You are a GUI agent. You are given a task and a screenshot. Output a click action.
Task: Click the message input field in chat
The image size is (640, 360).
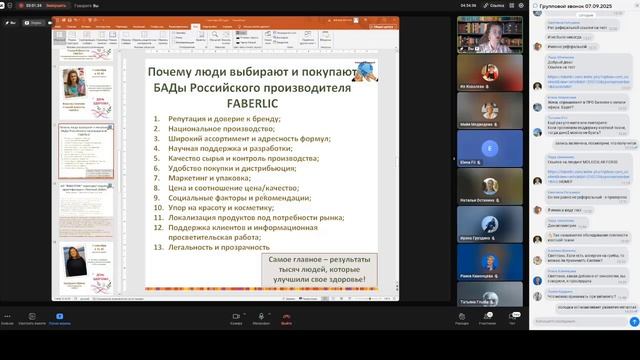[x=580, y=322]
